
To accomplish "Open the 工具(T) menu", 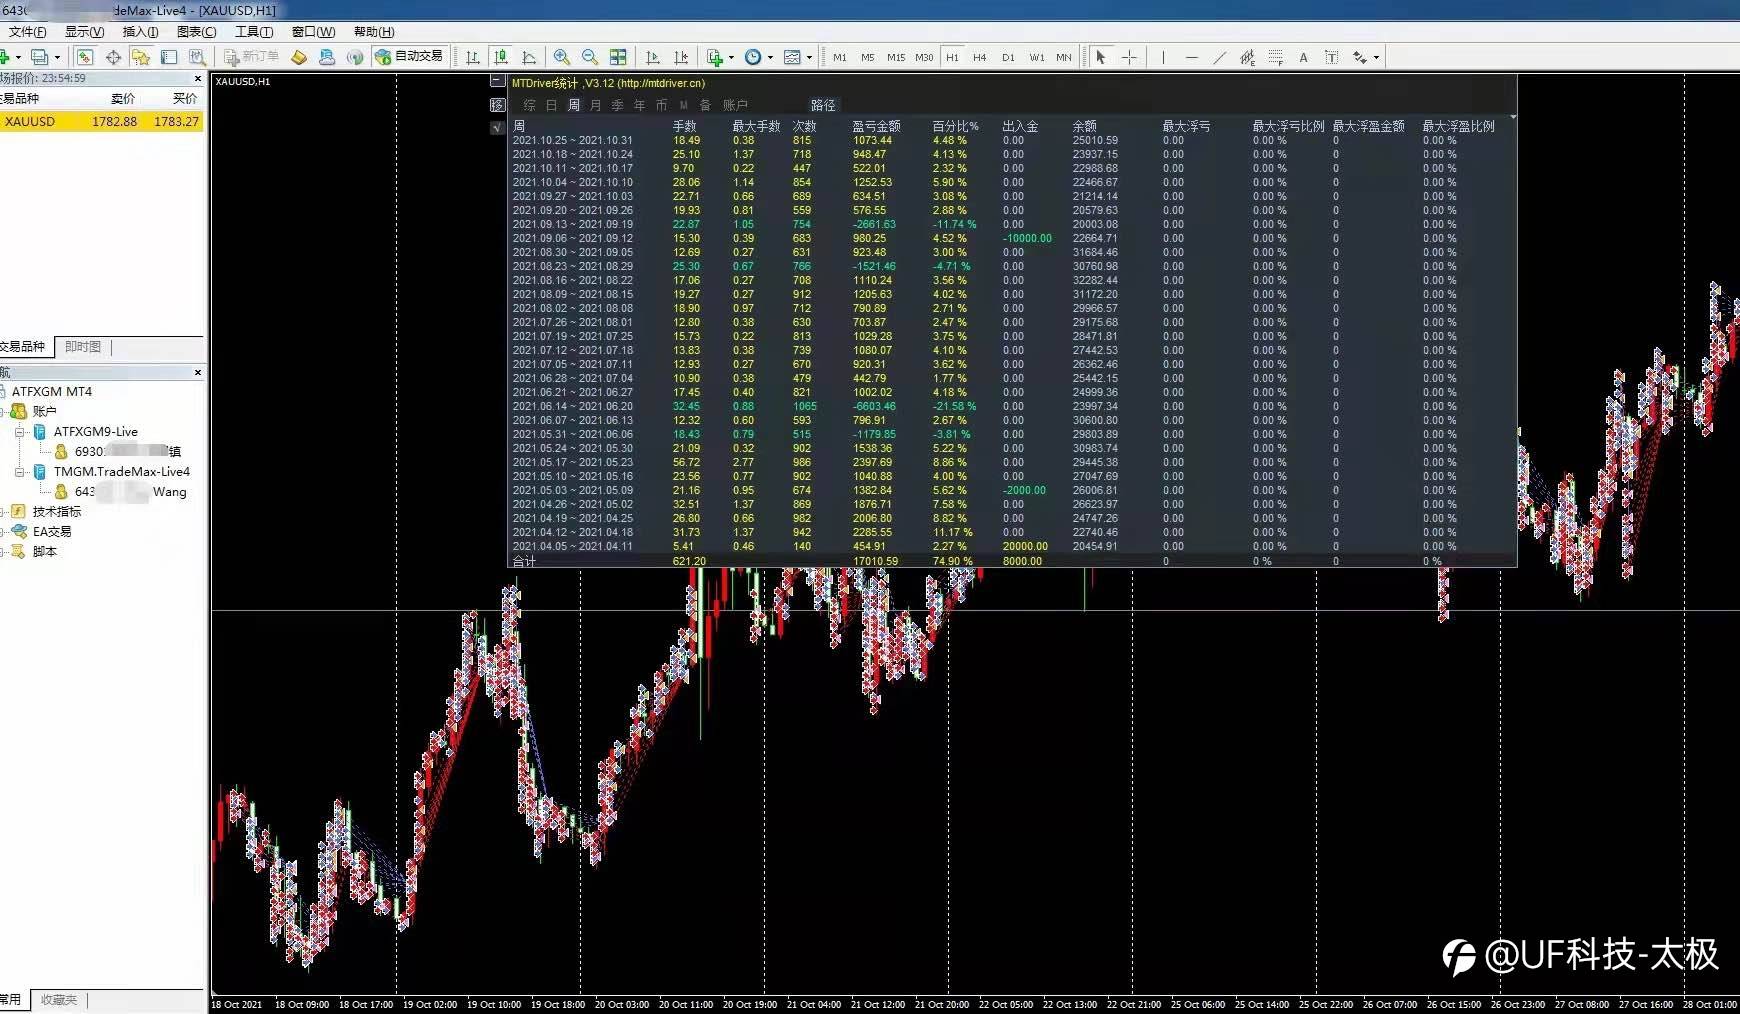I will [254, 32].
